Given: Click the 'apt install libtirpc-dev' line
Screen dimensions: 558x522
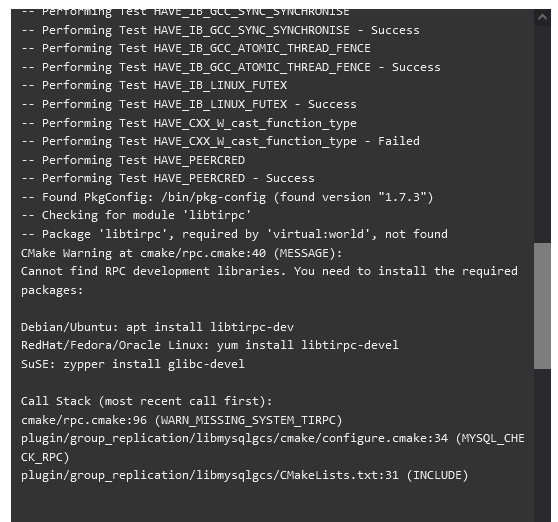Looking at the screenshot, I should (x=157, y=327).
